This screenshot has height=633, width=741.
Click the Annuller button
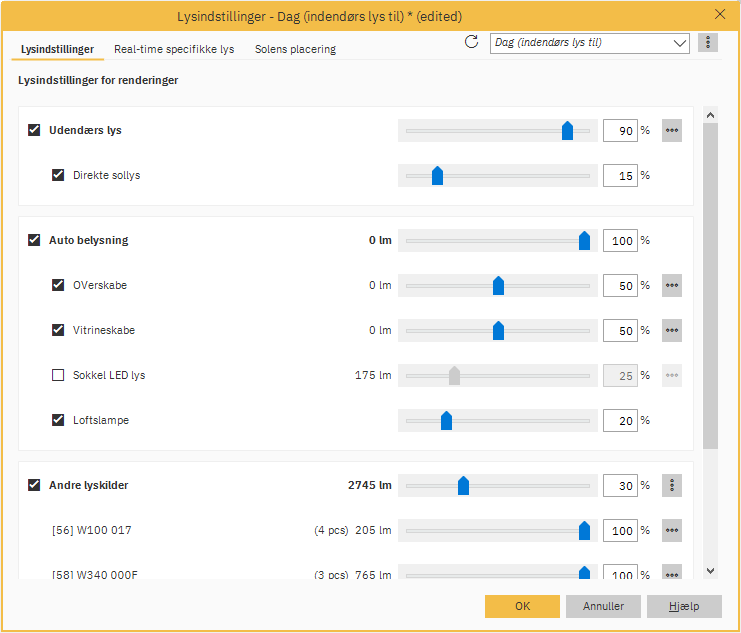click(603, 606)
